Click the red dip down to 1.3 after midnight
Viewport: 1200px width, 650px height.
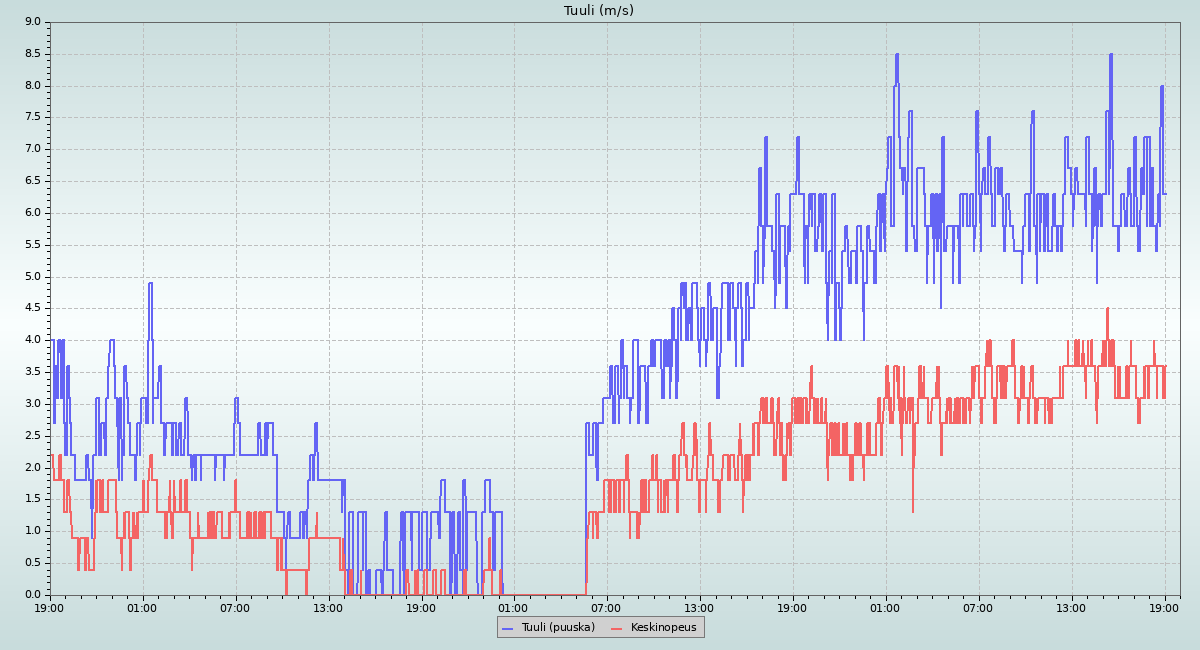(913, 510)
